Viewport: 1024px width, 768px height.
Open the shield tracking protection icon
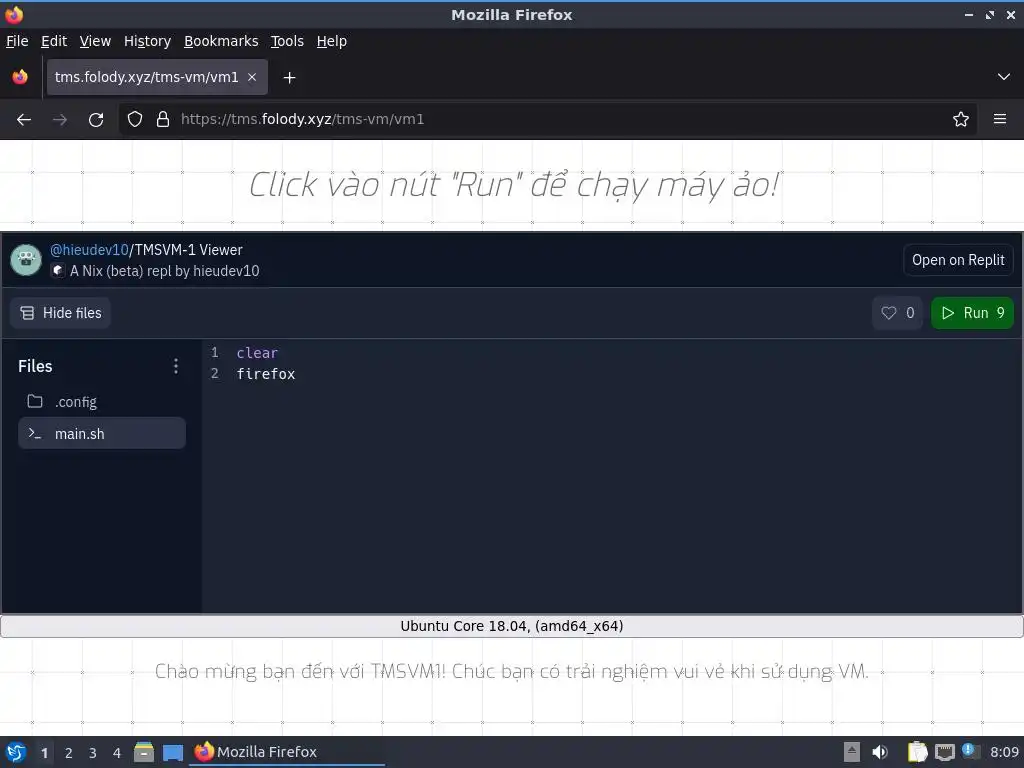pos(135,120)
